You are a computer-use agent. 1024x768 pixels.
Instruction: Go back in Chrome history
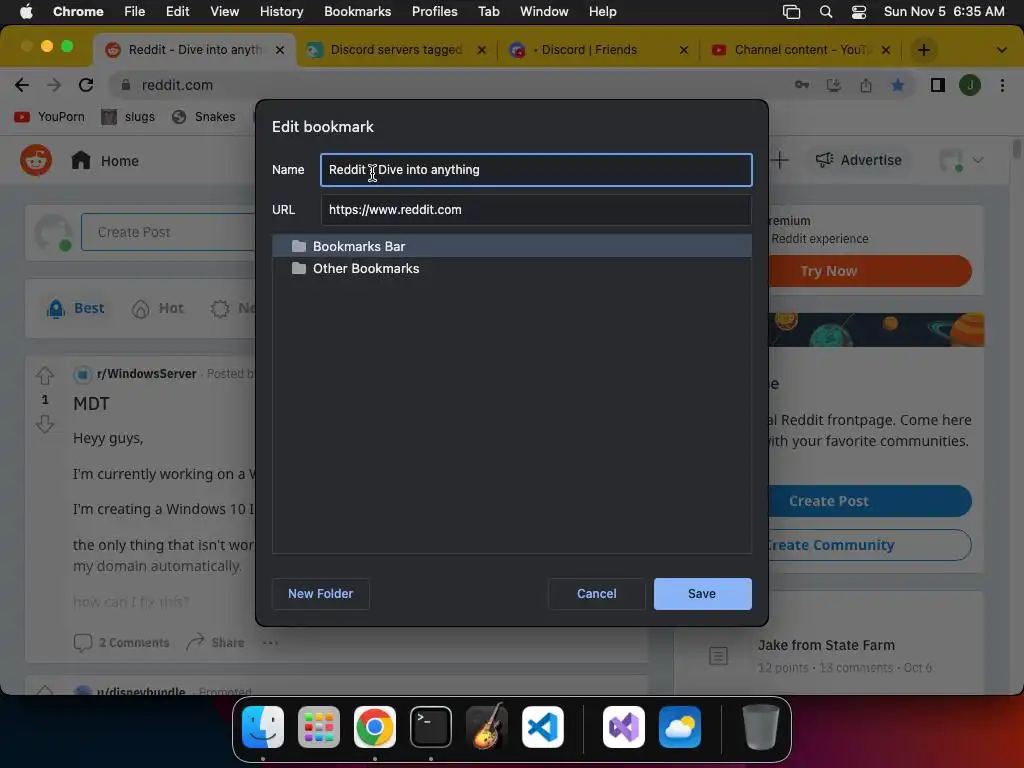click(x=22, y=85)
